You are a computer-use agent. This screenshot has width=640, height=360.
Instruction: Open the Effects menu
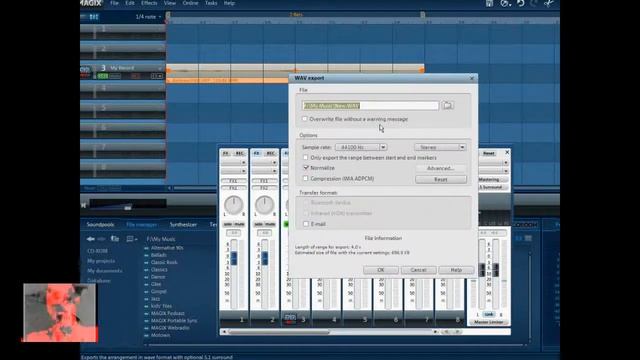click(149, 3)
